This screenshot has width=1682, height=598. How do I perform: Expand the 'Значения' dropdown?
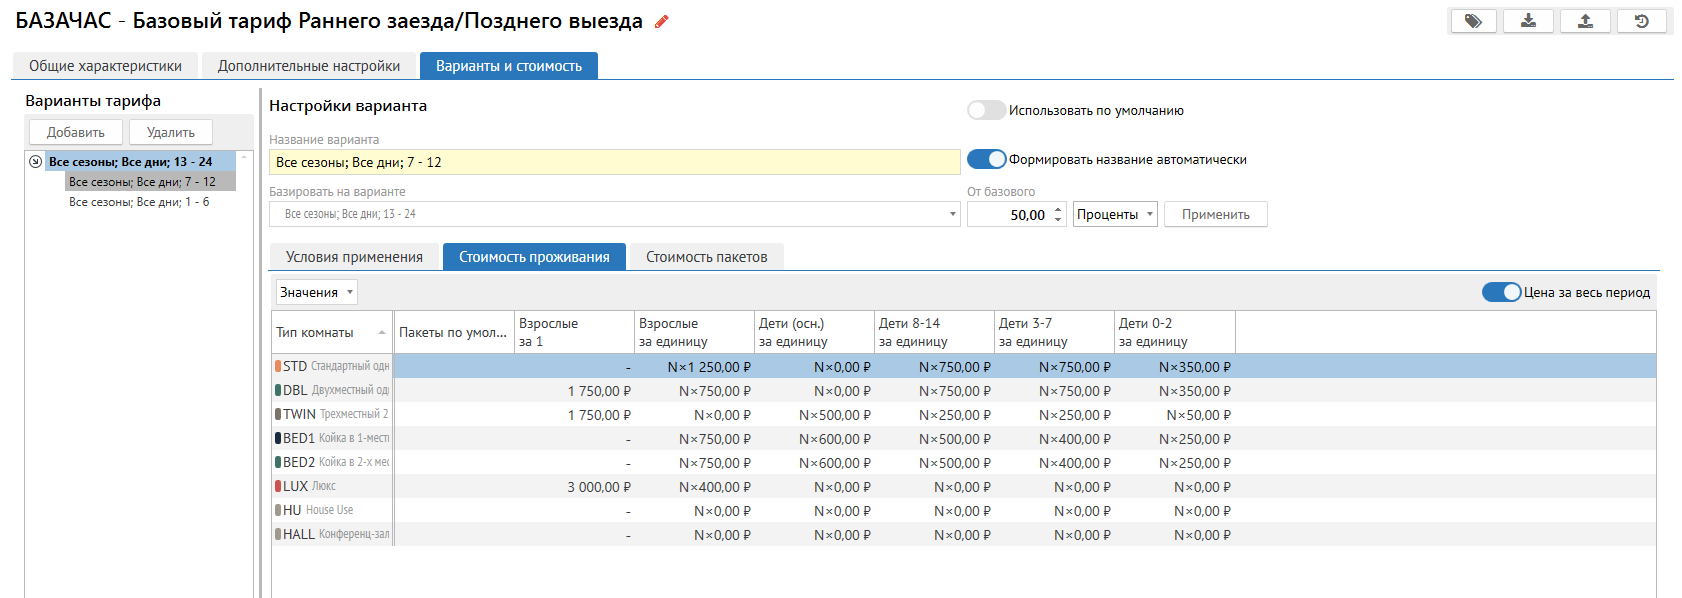(316, 293)
